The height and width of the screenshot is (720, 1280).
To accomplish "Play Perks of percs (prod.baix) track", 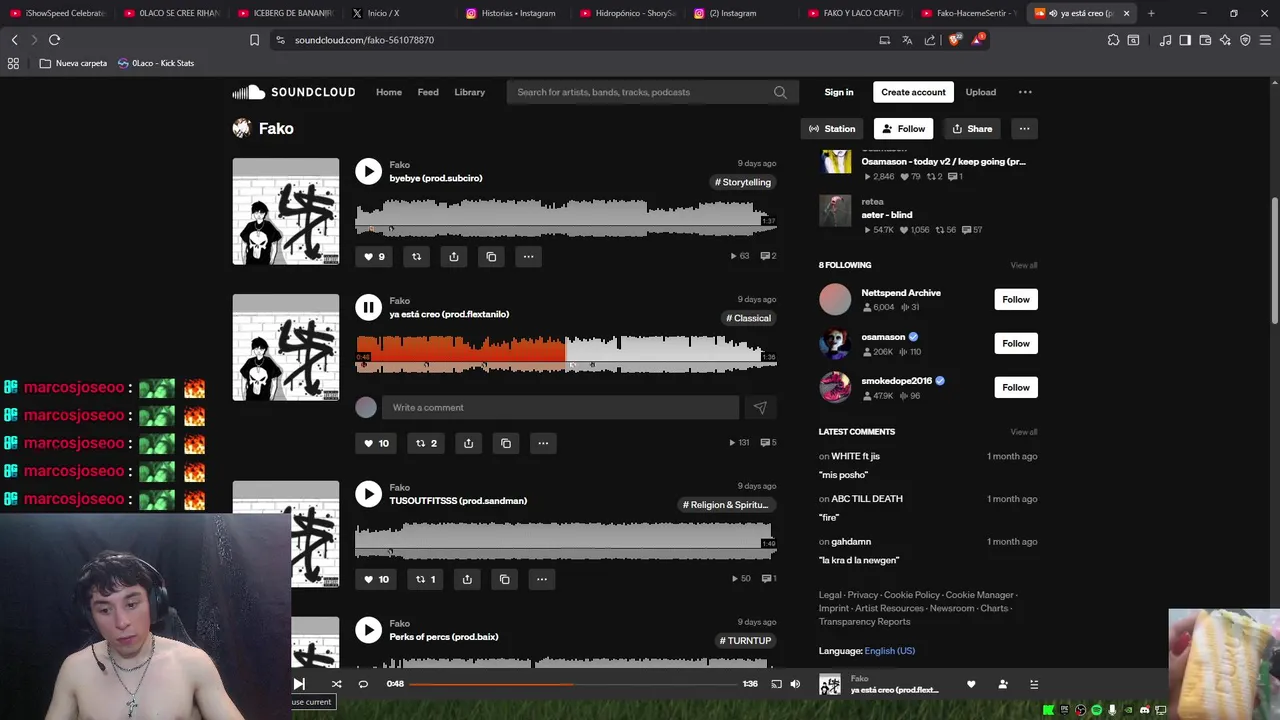I will [368, 630].
